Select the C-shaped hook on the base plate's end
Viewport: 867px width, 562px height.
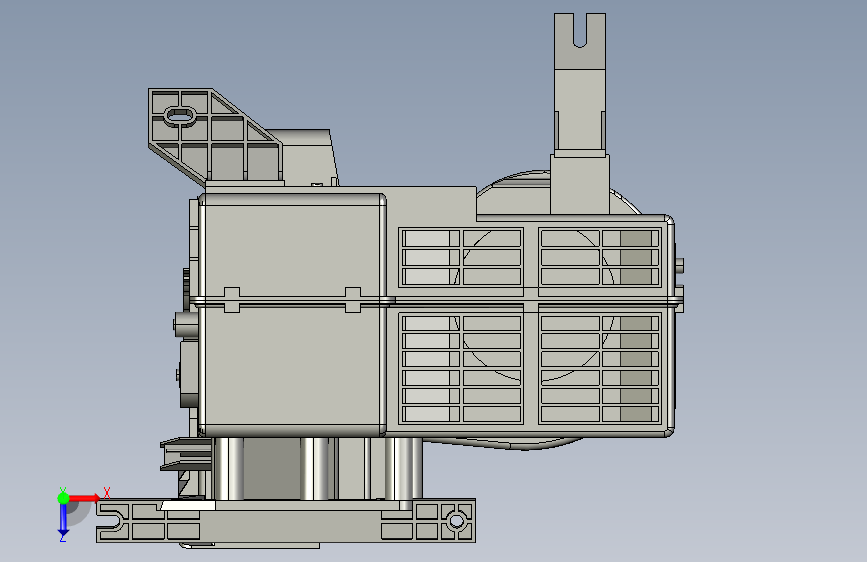point(112,521)
